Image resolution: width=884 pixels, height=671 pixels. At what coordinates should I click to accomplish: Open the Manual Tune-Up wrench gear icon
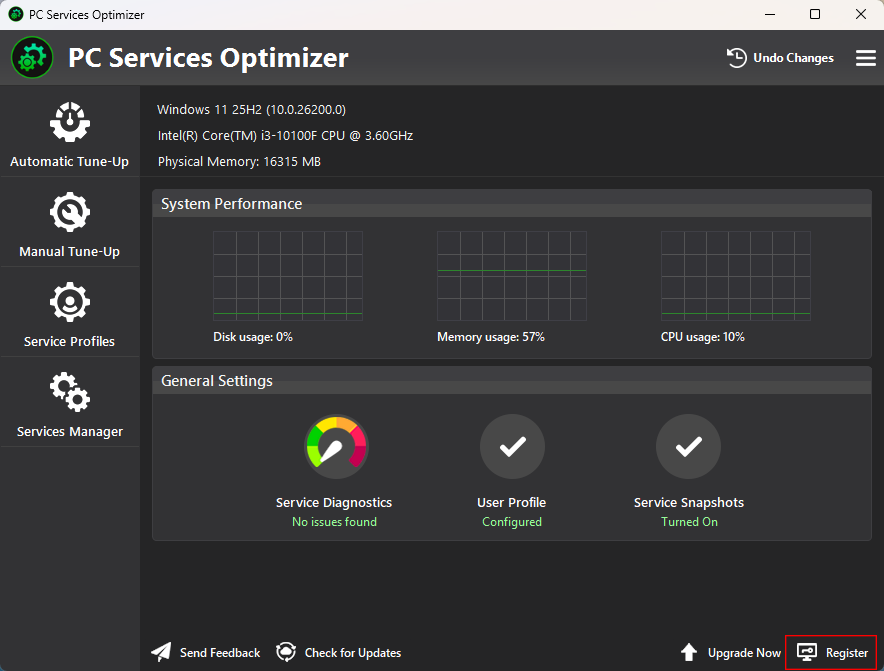(x=69, y=212)
